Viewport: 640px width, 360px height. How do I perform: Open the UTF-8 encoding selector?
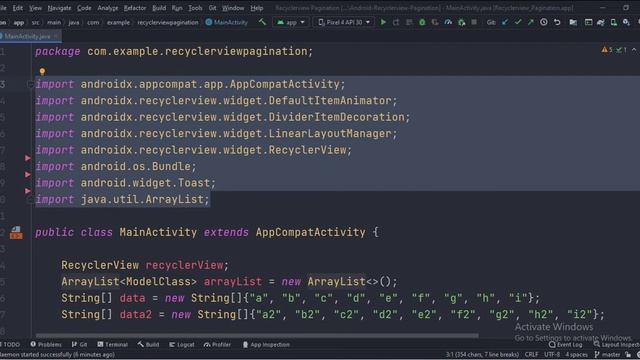click(552, 355)
